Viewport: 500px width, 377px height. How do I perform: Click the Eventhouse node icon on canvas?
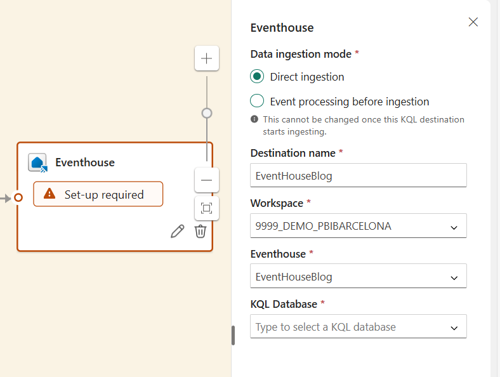point(38,163)
